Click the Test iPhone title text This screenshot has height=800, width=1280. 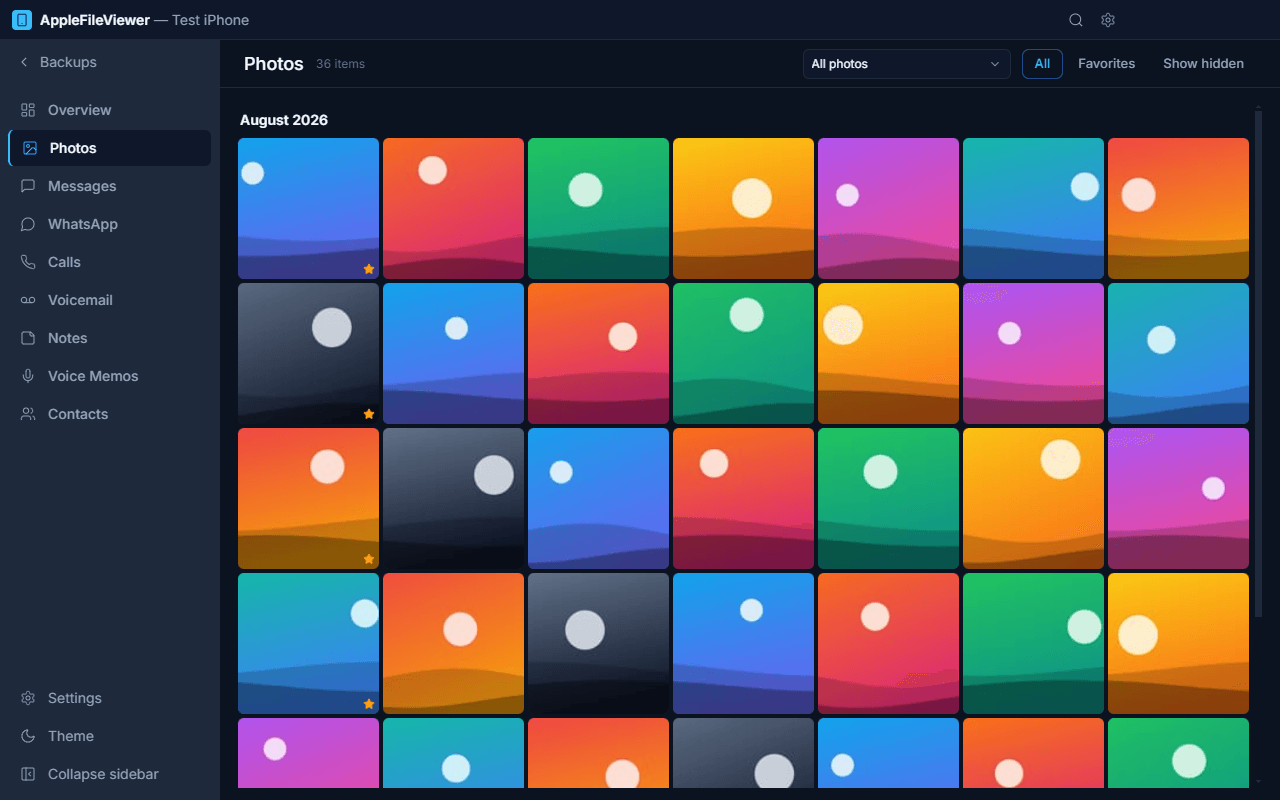210,20
